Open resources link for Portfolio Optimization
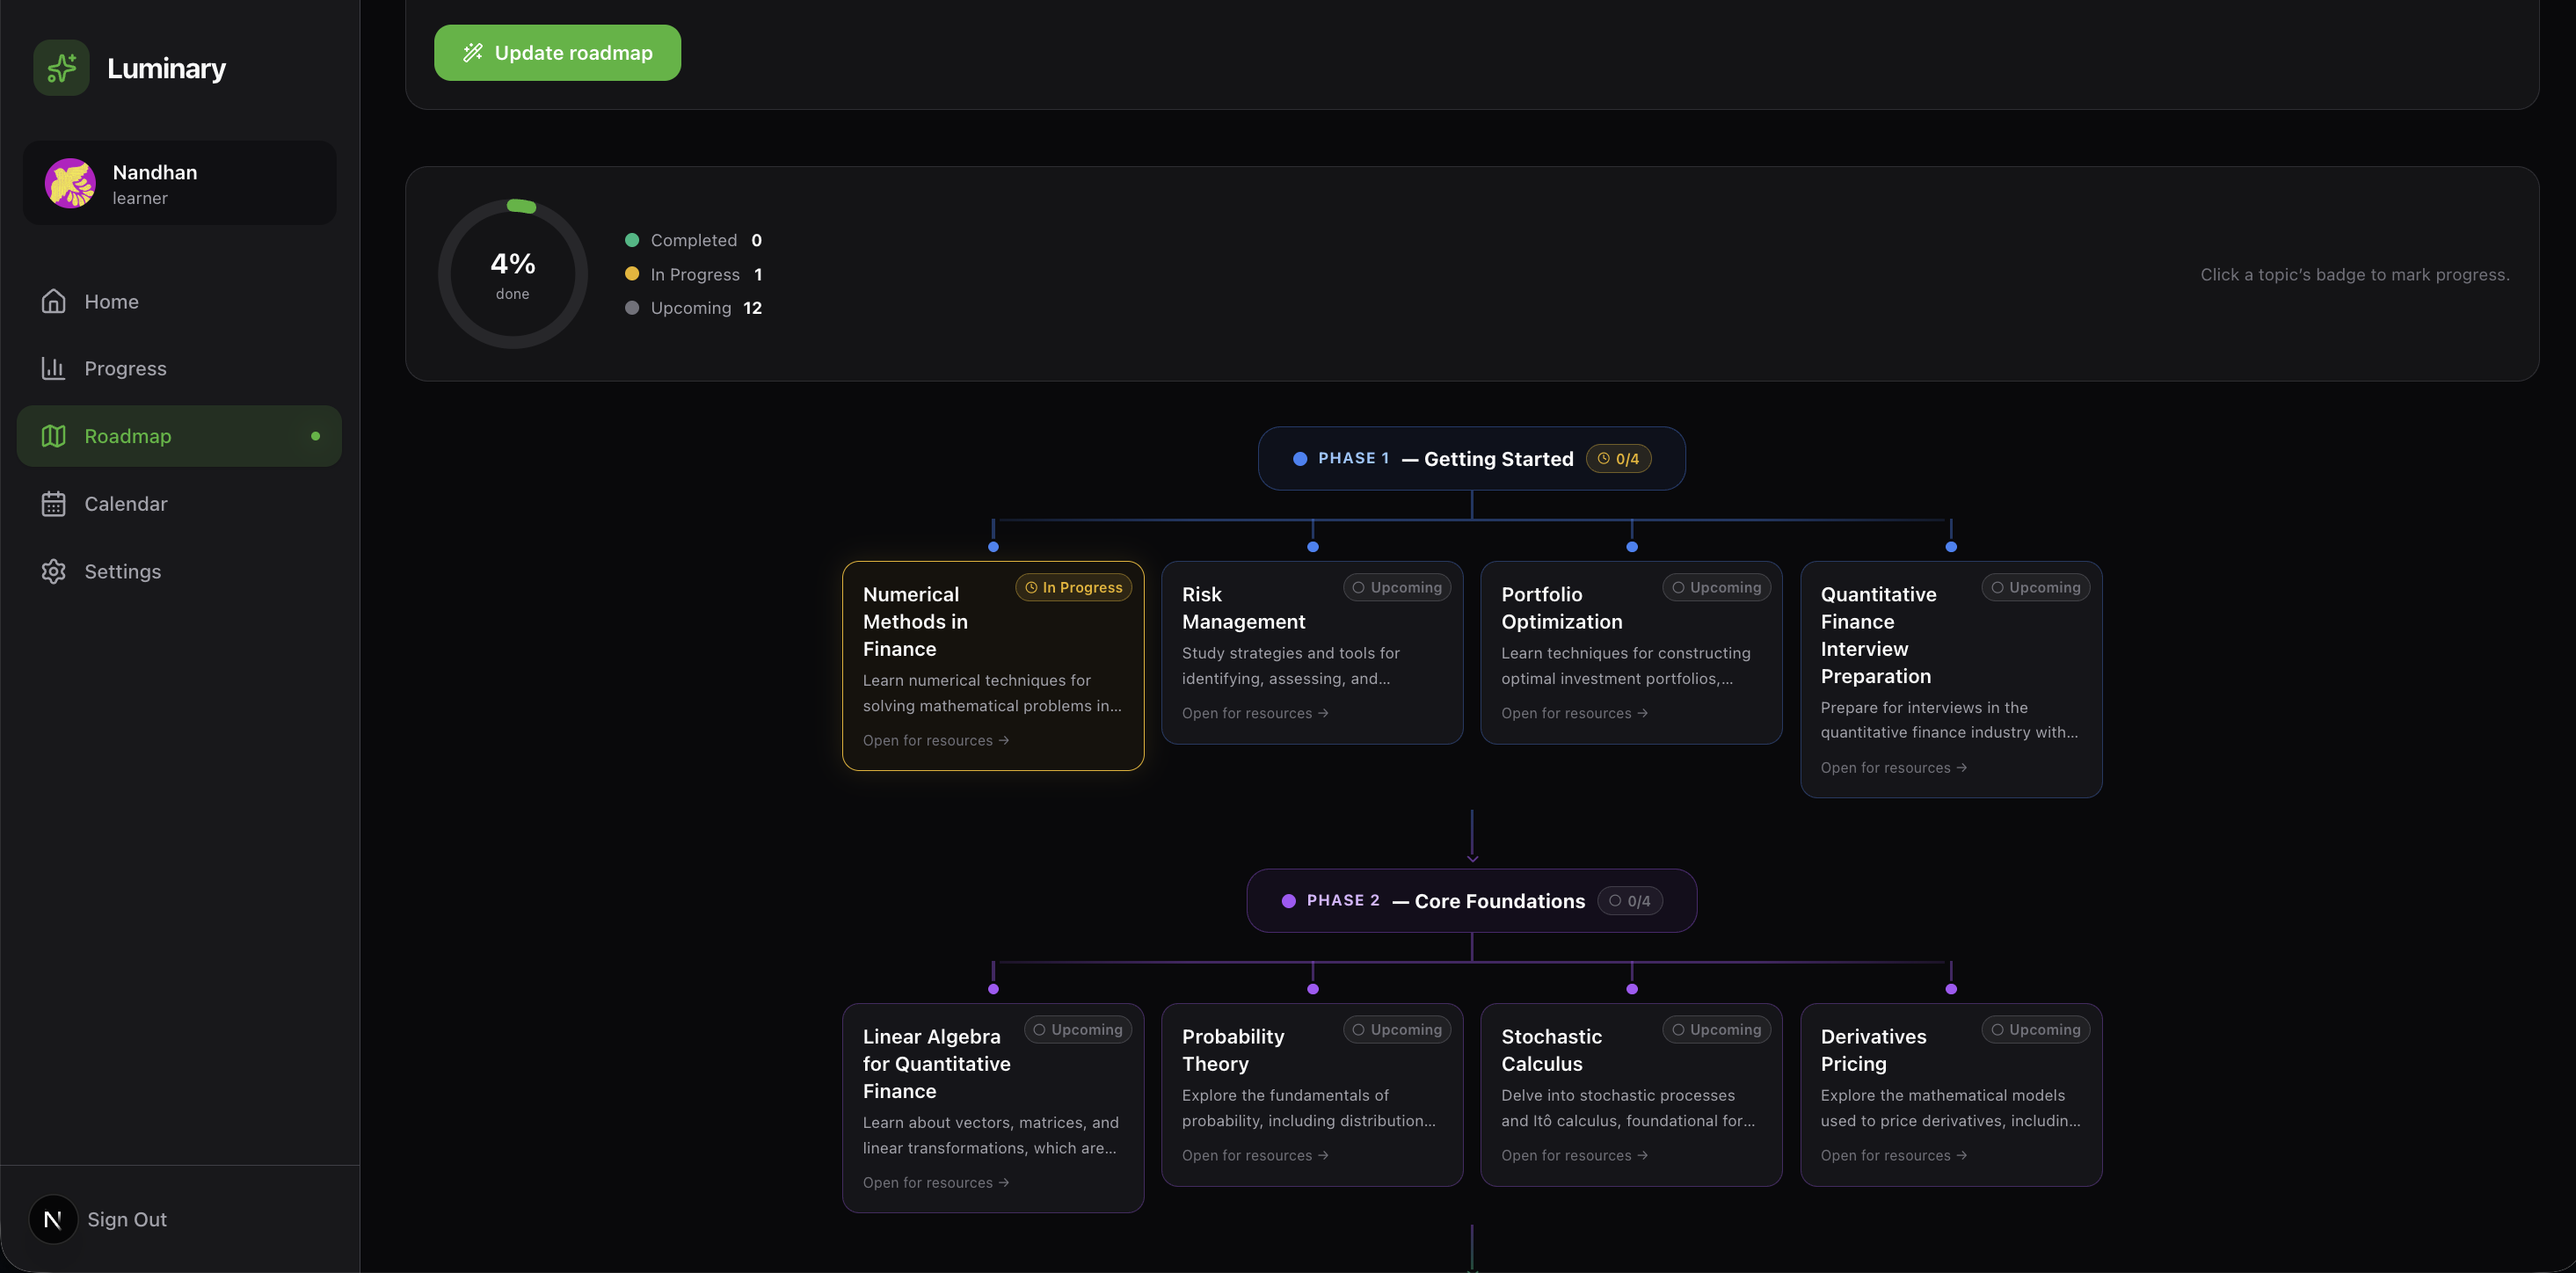 (1573, 713)
